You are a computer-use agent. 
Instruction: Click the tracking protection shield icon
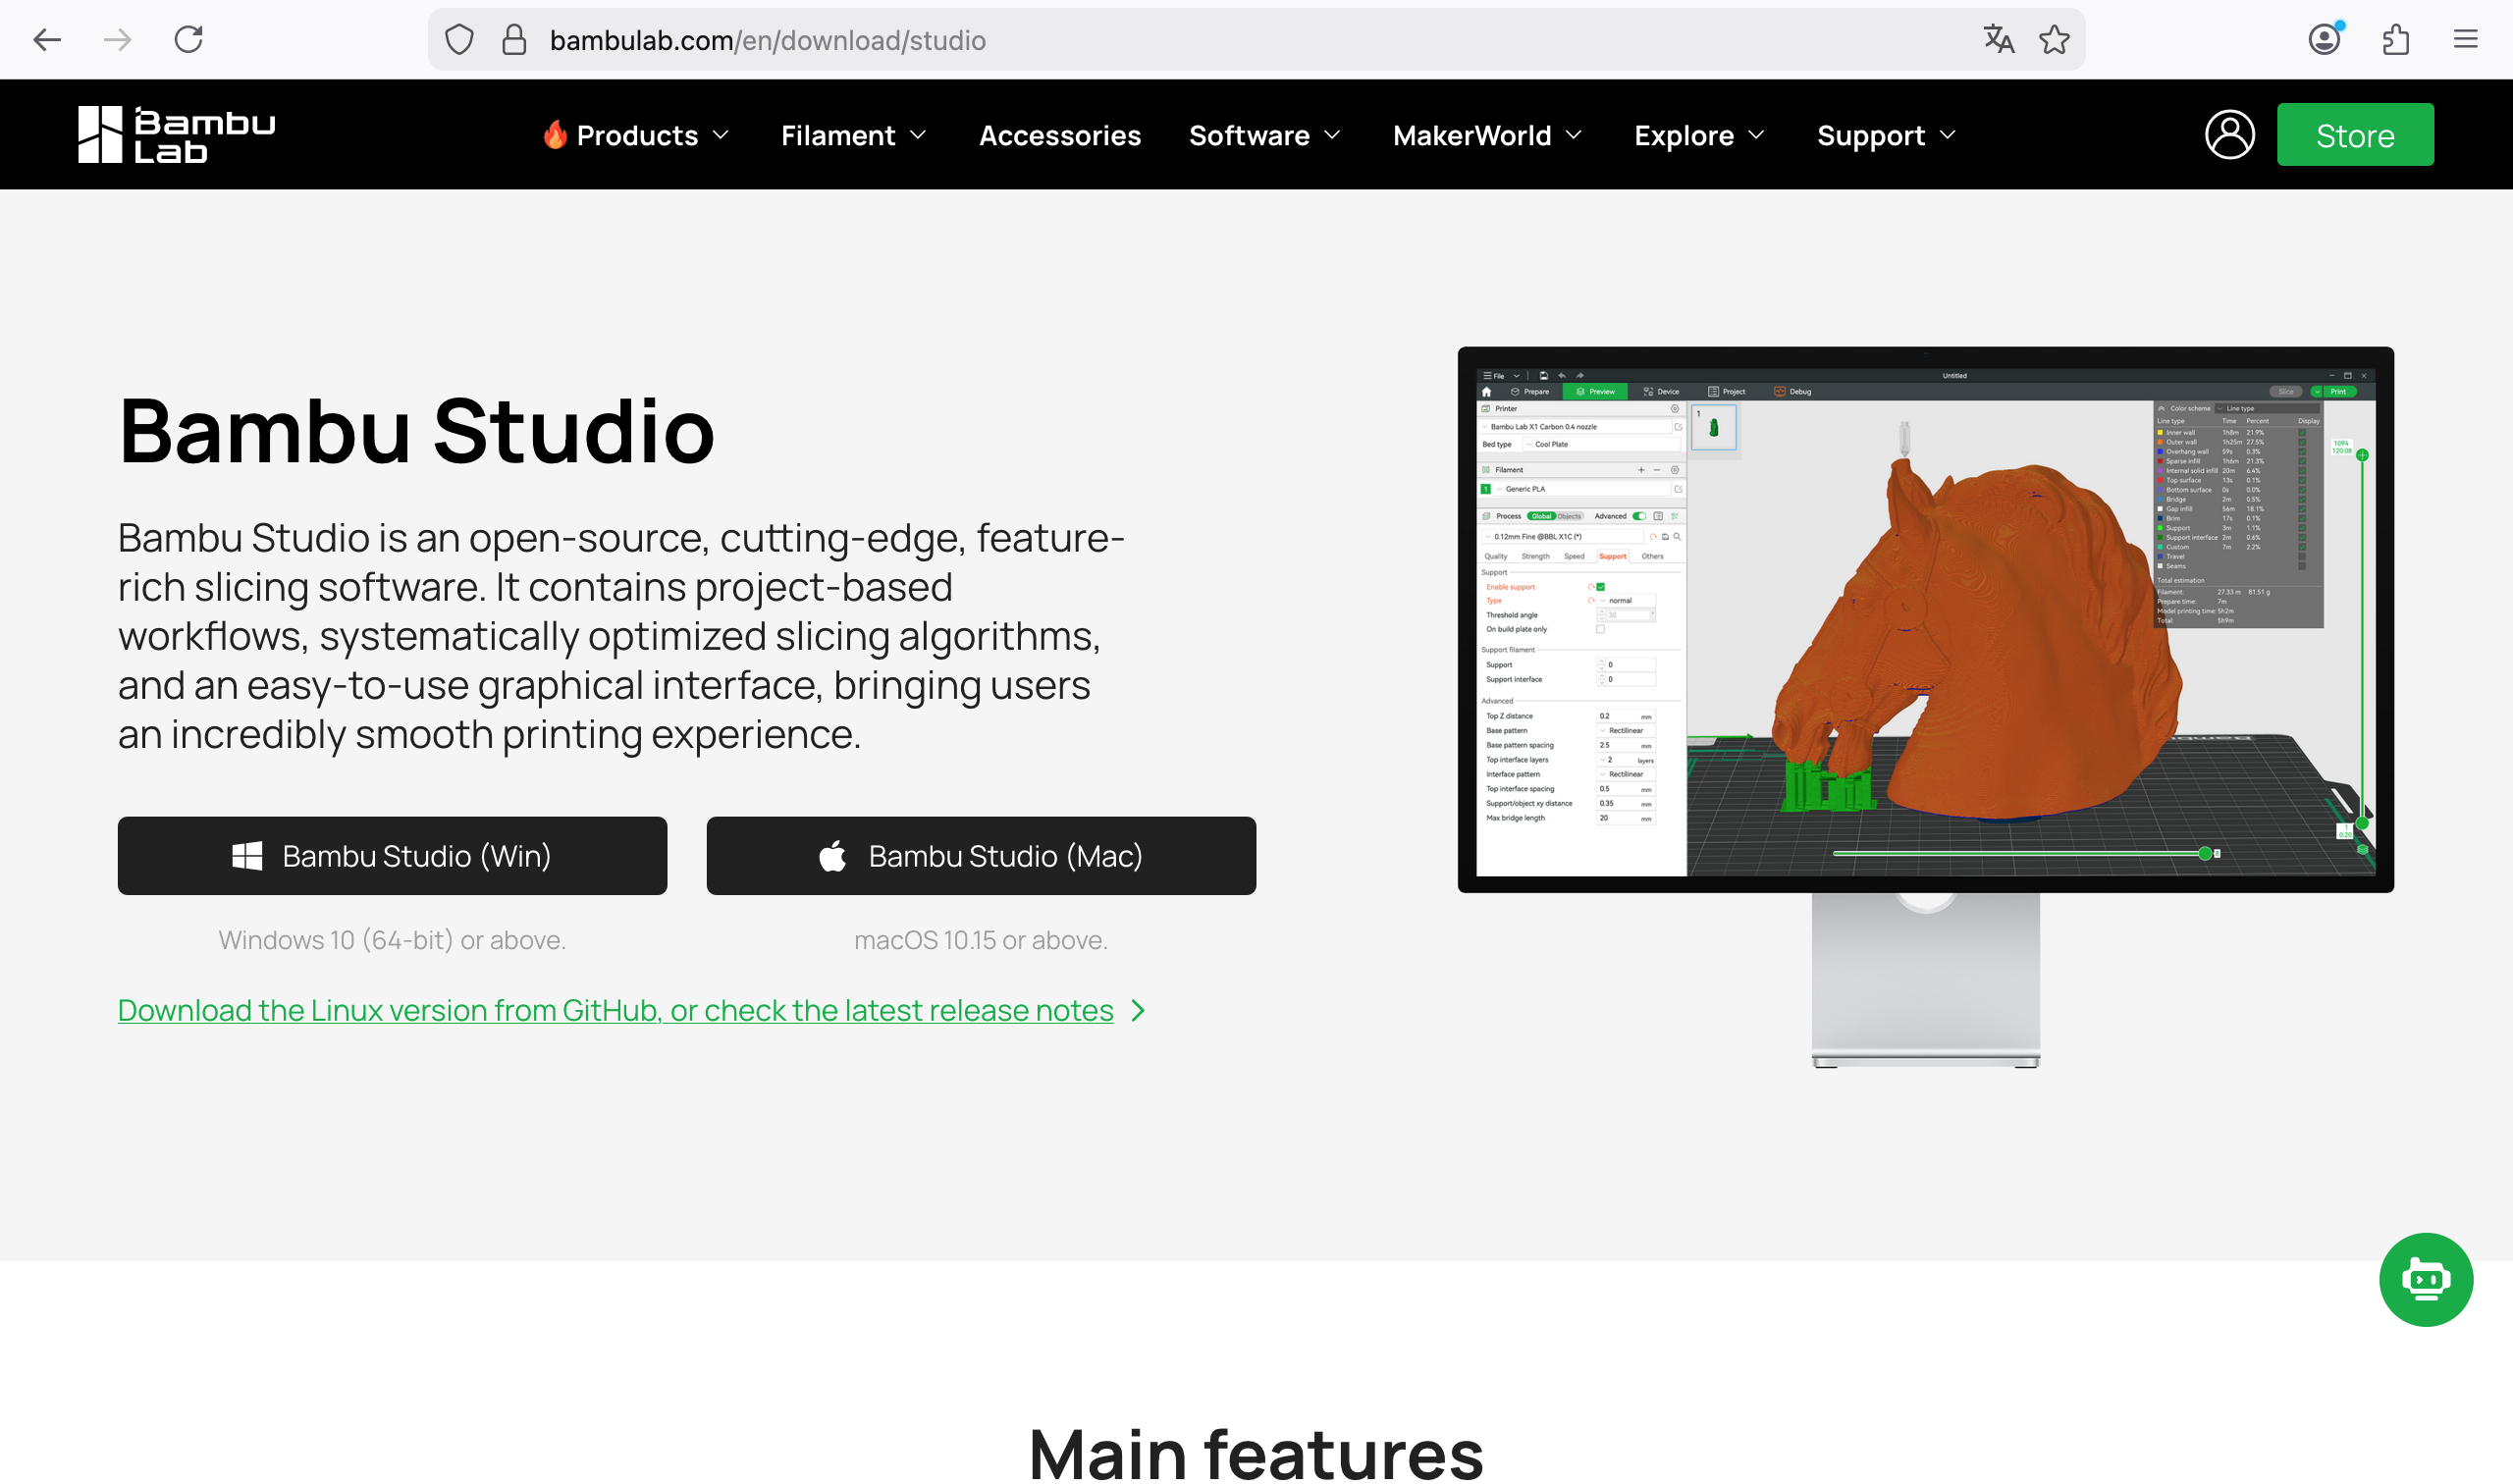459,40
